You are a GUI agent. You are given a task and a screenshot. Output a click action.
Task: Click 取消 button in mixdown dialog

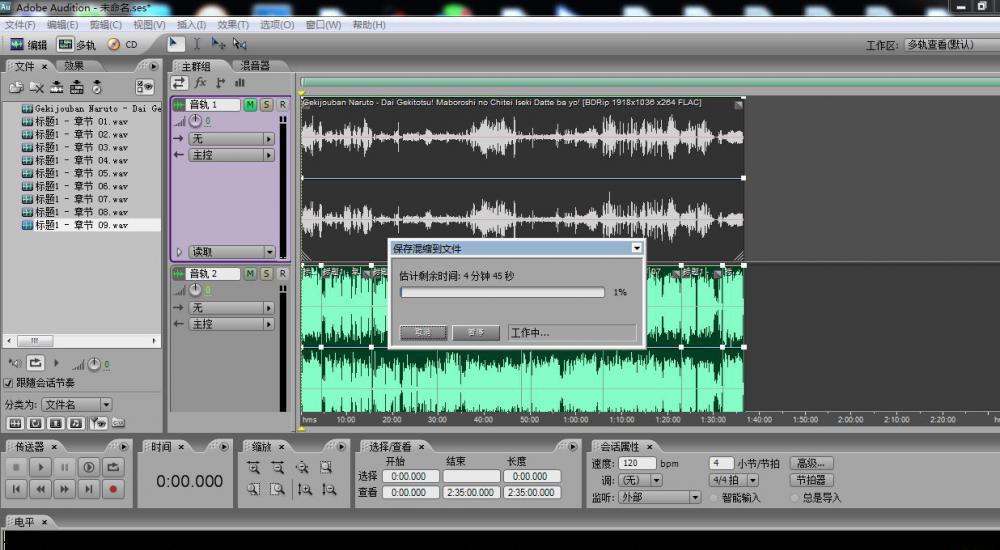point(423,332)
